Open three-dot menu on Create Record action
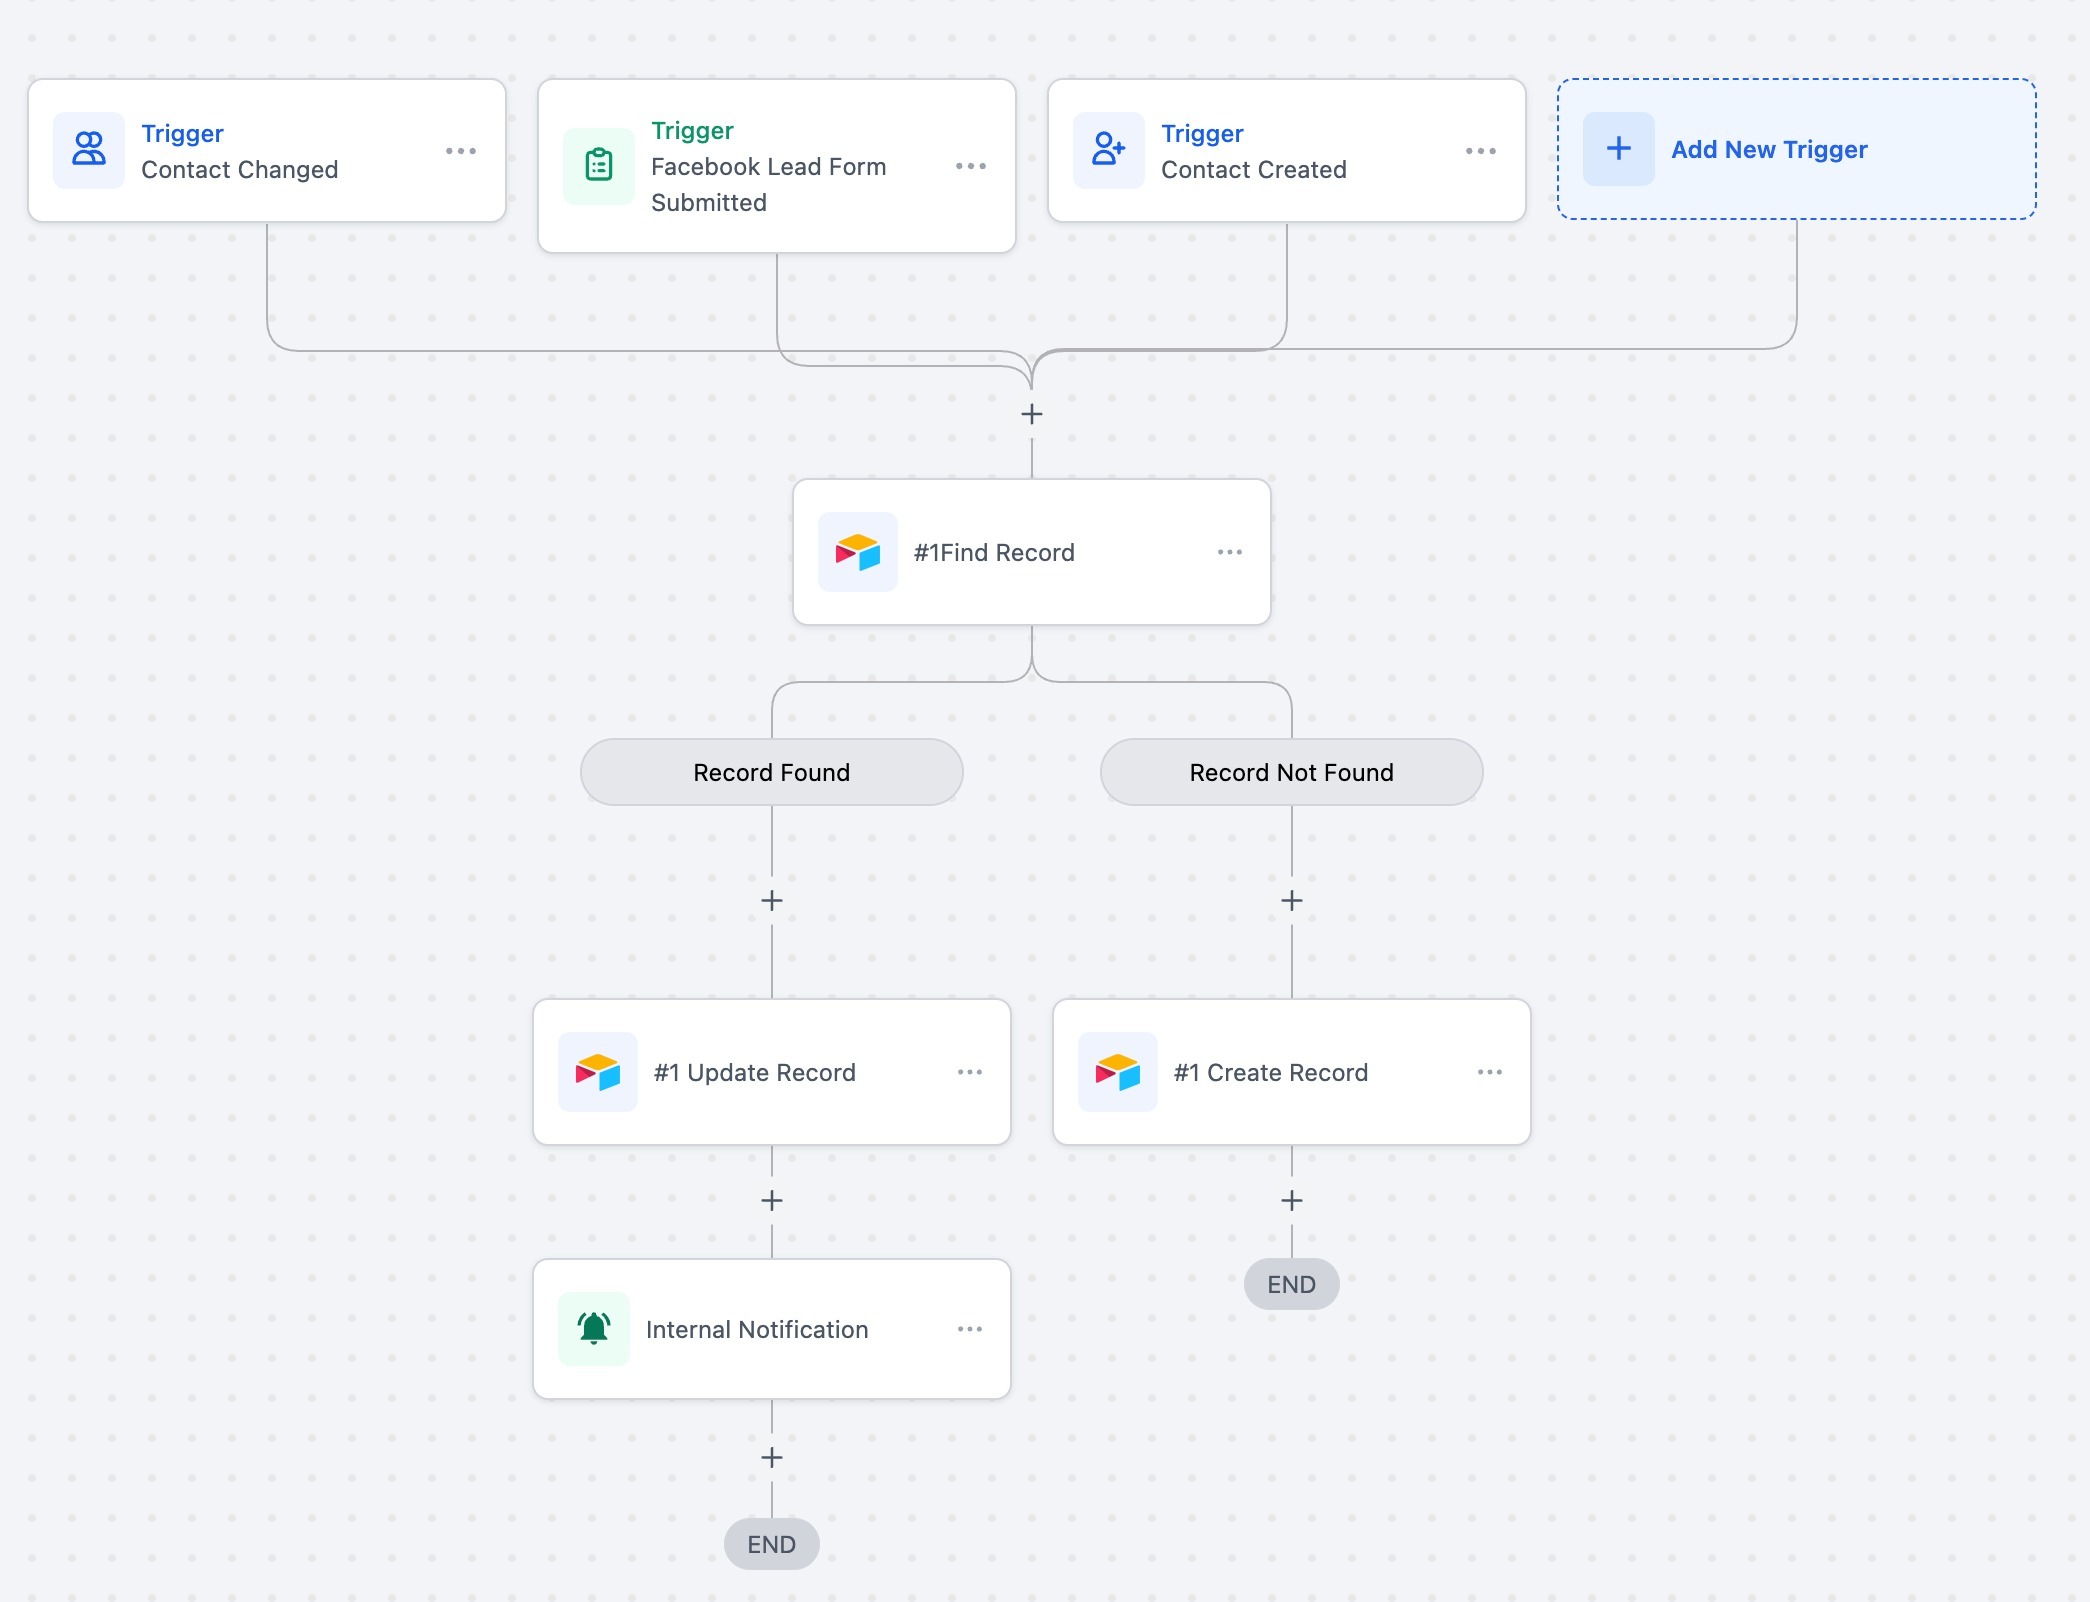Viewport: 2090px width, 1602px height. (1489, 1072)
